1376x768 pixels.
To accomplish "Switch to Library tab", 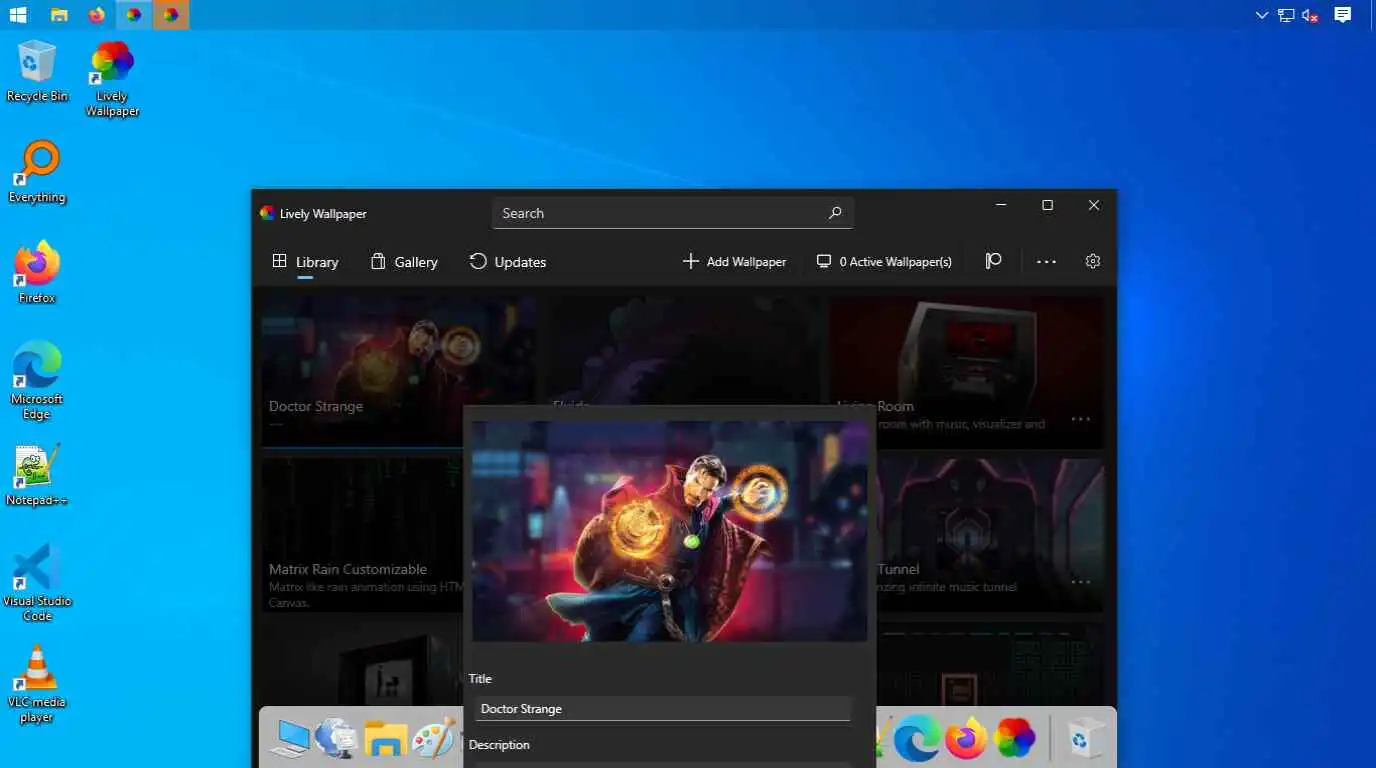I will (x=305, y=262).
